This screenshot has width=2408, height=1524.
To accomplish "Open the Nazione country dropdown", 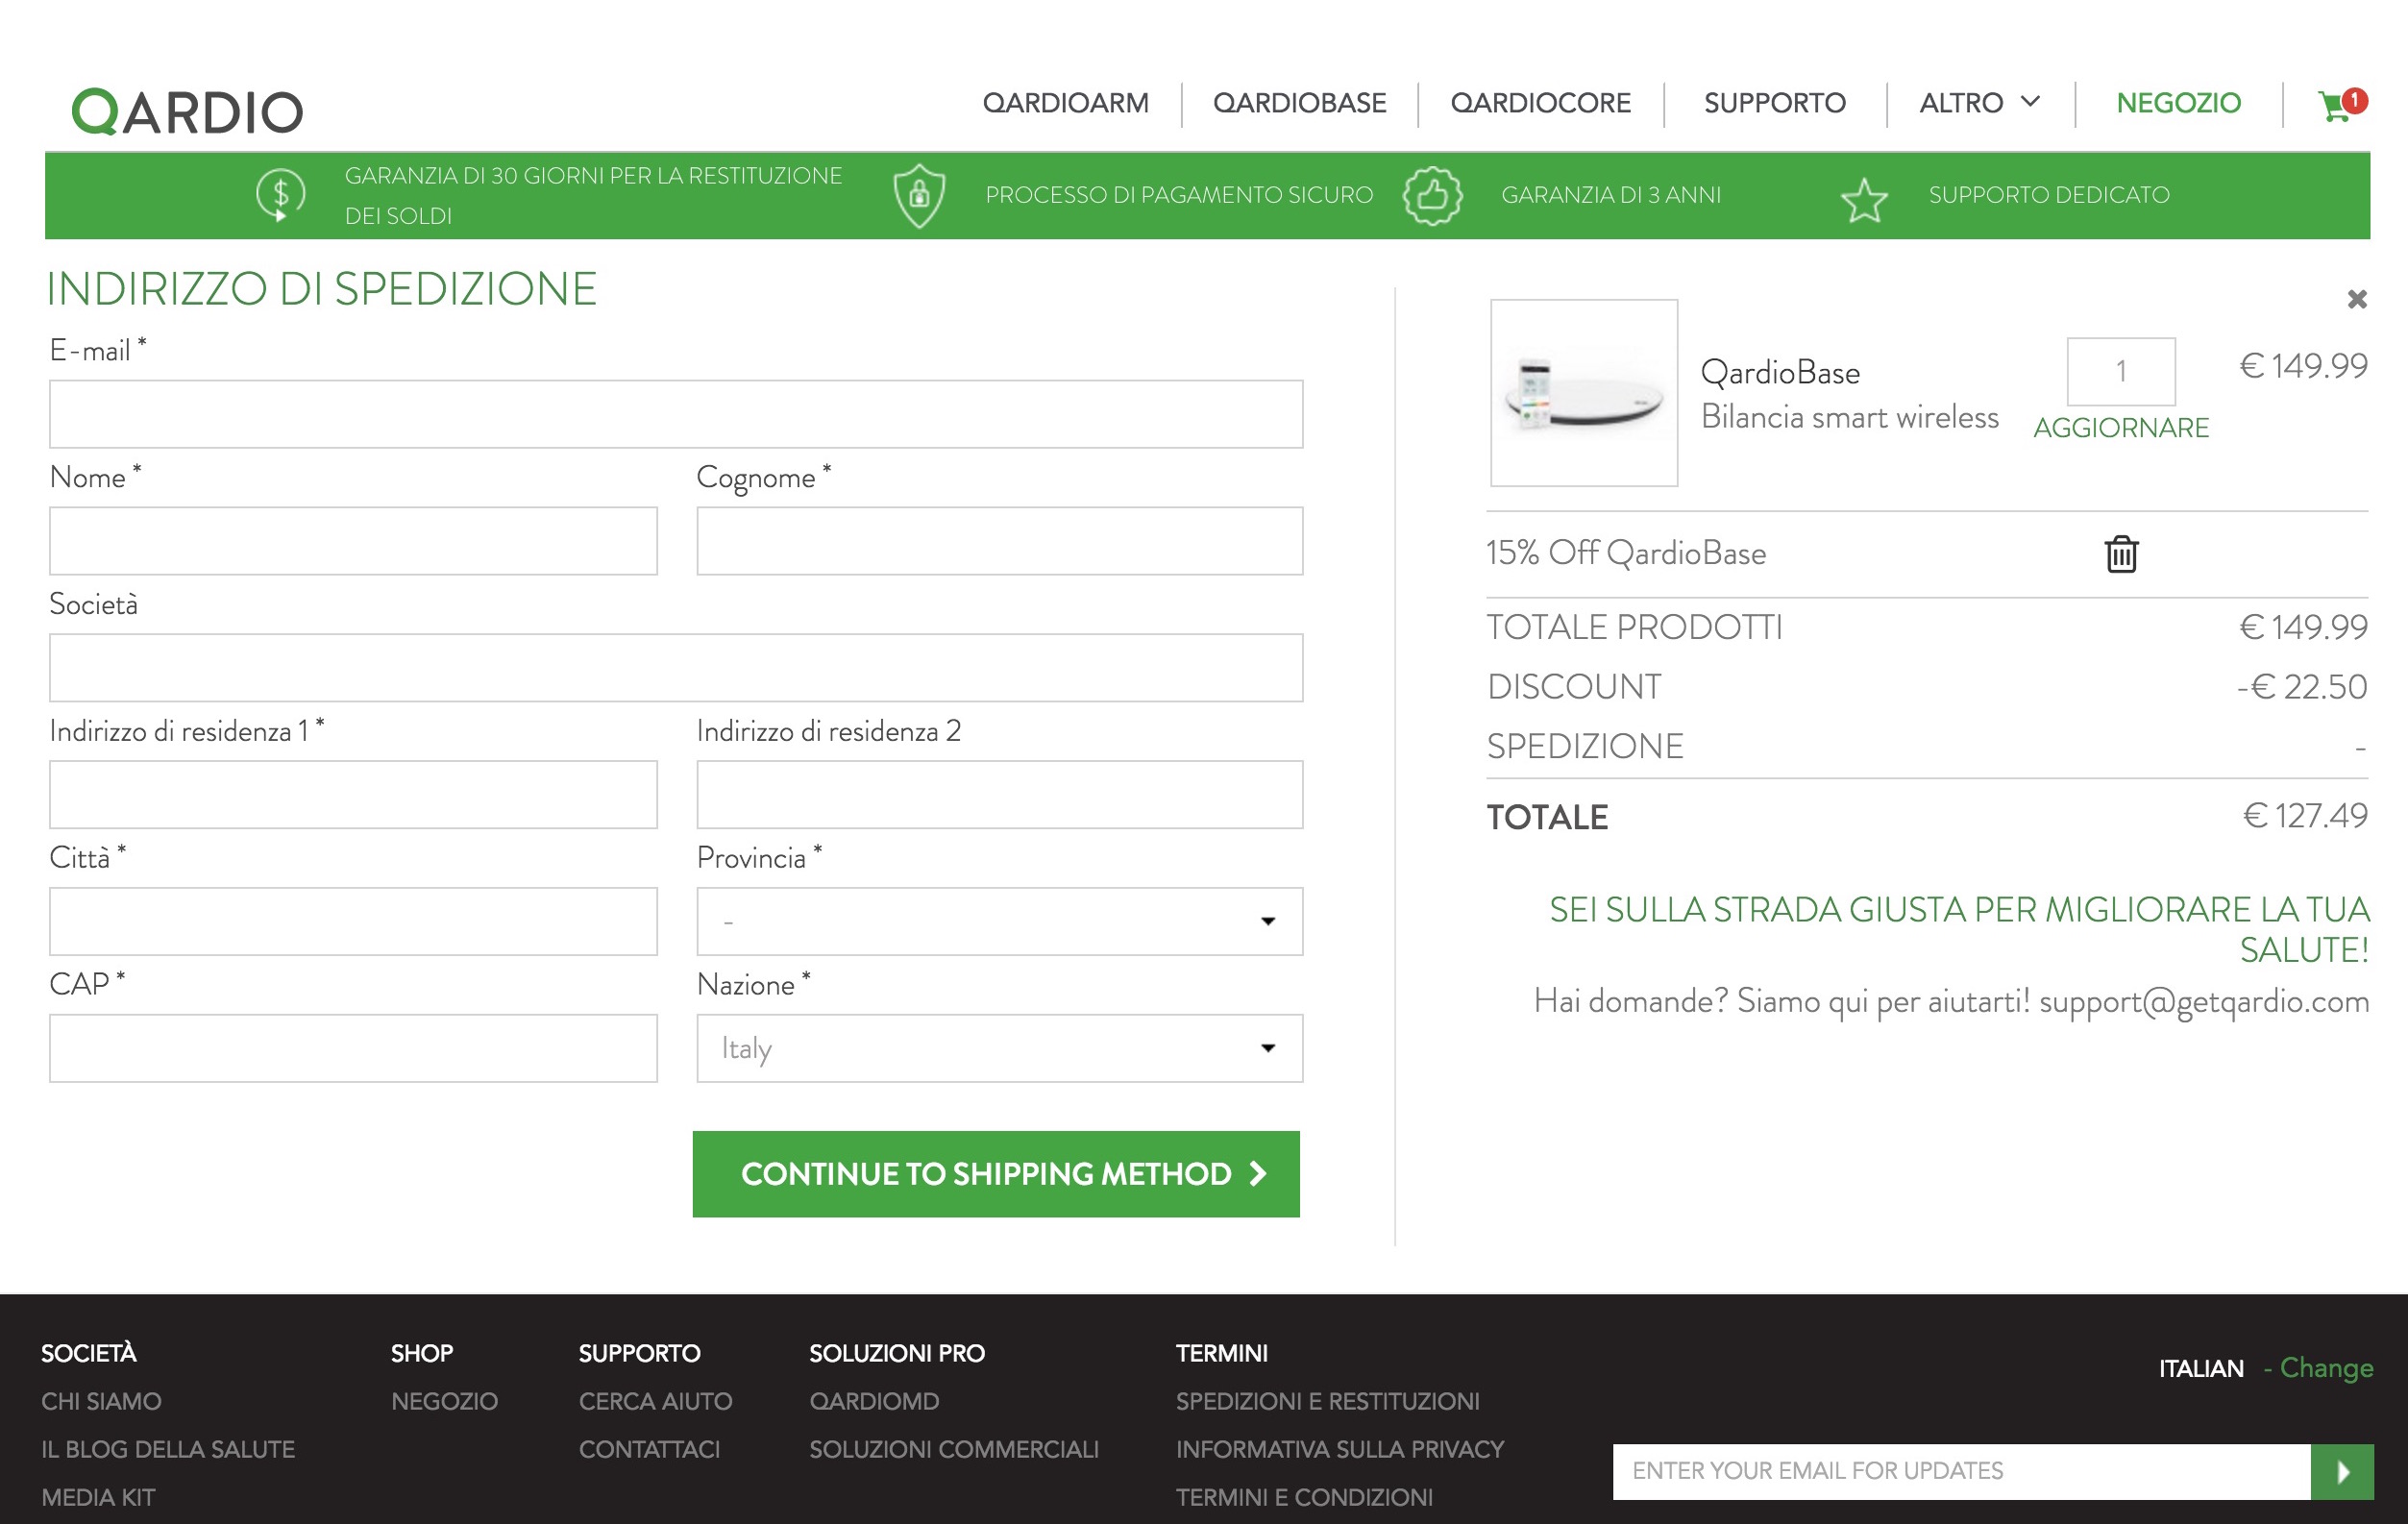I will click(x=999, y=1048).
